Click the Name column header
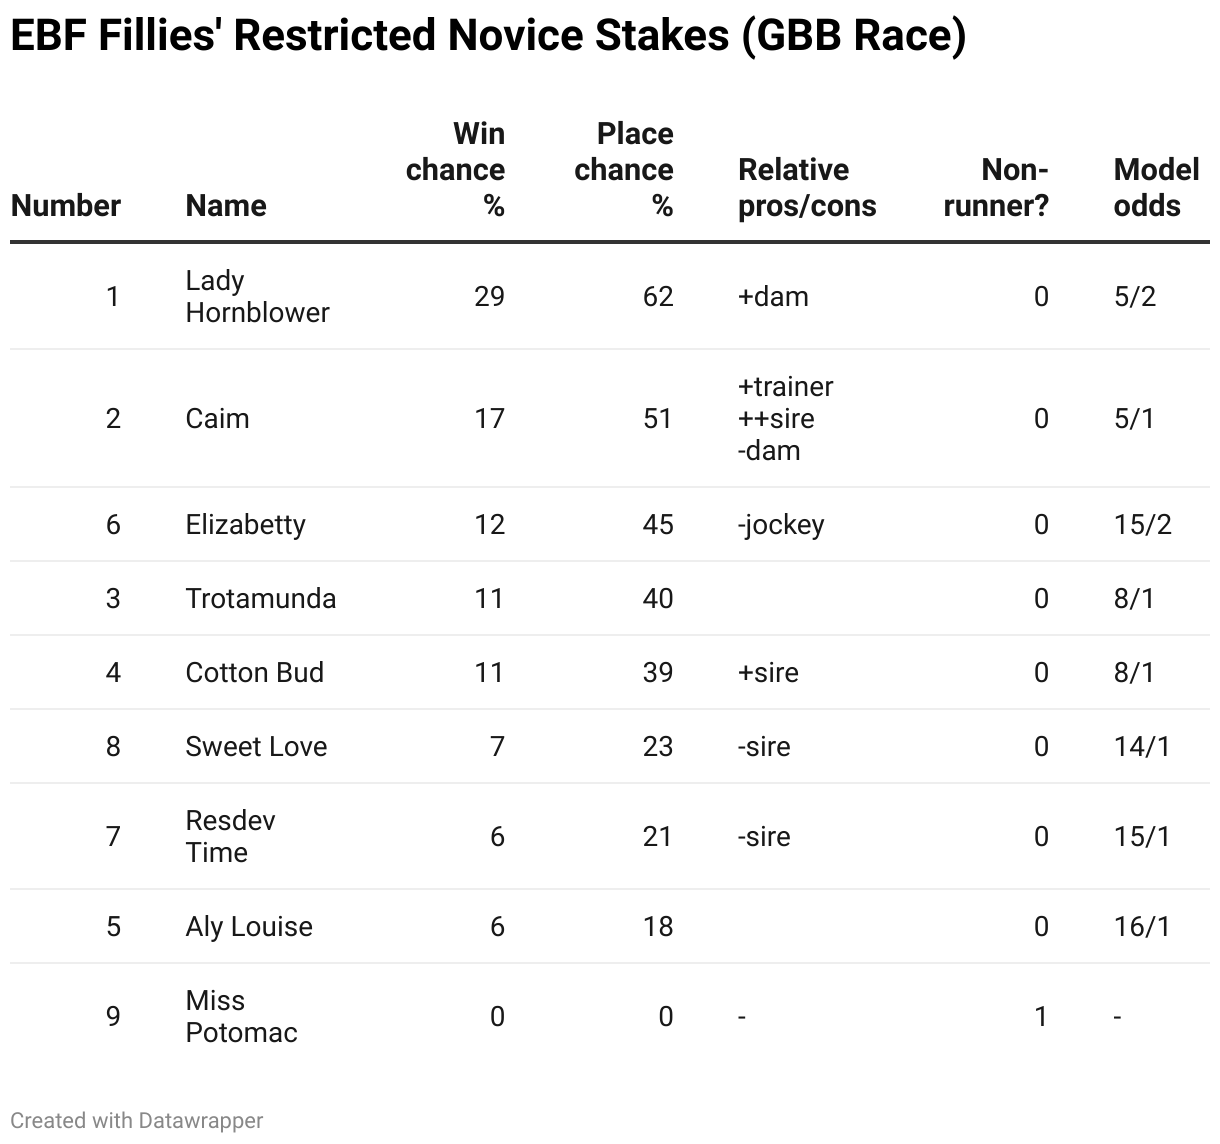 [226, 206]
